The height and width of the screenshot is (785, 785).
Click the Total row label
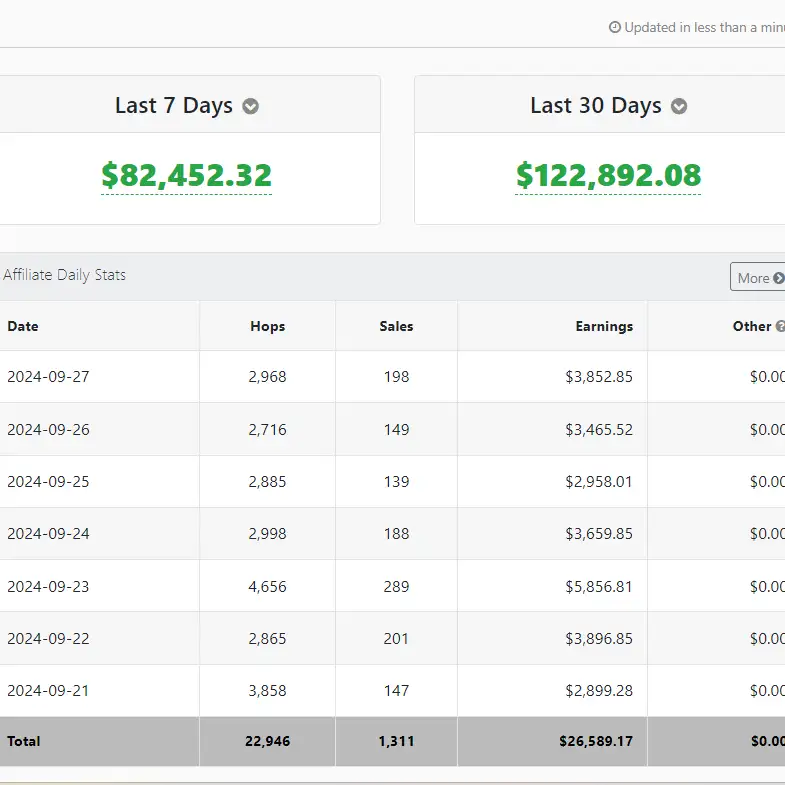(24, 741)
